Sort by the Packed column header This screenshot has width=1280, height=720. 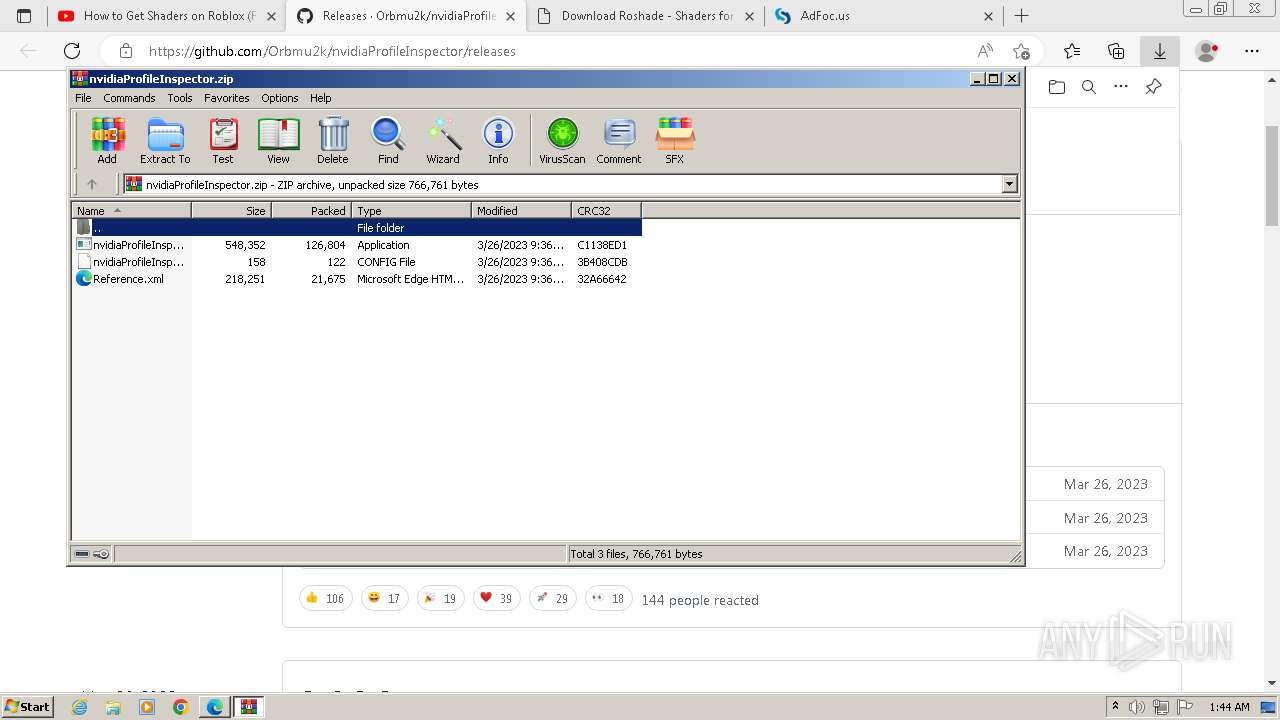[x=311, y=210]
